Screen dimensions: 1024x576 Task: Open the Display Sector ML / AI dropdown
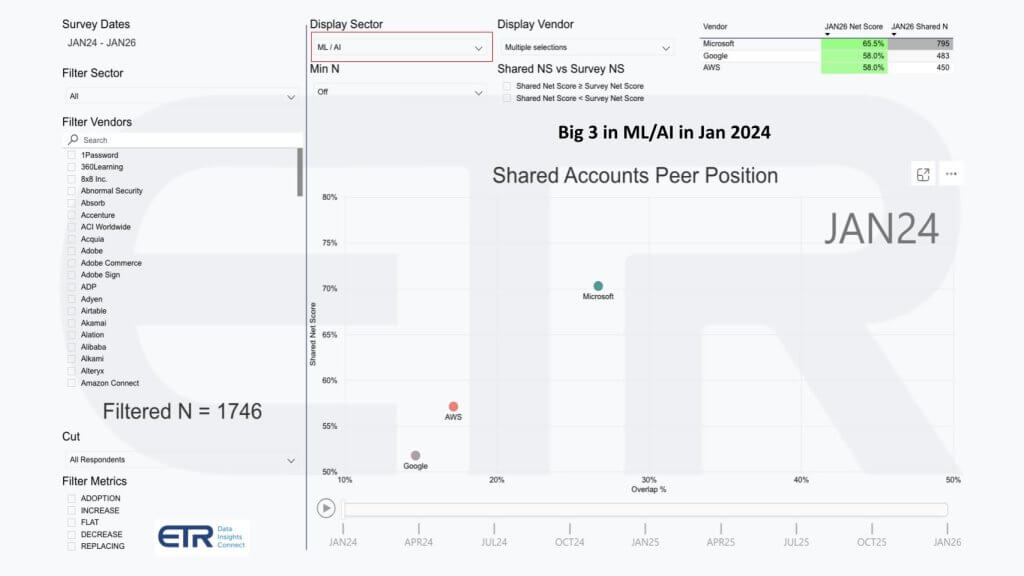coord(402,47)
